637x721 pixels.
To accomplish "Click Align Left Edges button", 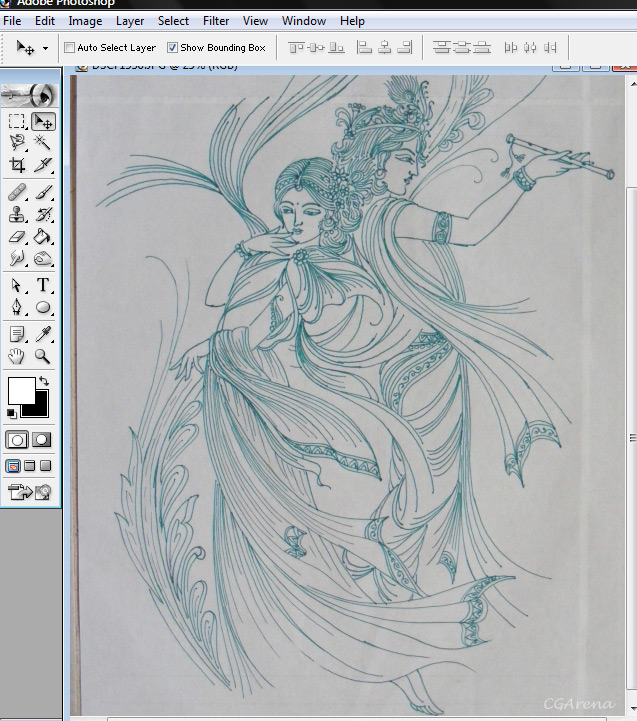I will pyautogui.click(x=364, y=47).
